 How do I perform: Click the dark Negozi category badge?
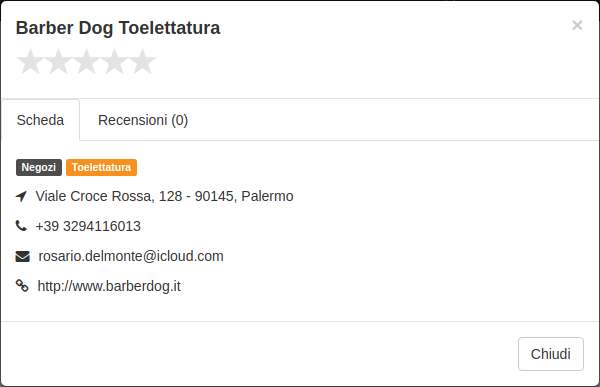[39, 167]
